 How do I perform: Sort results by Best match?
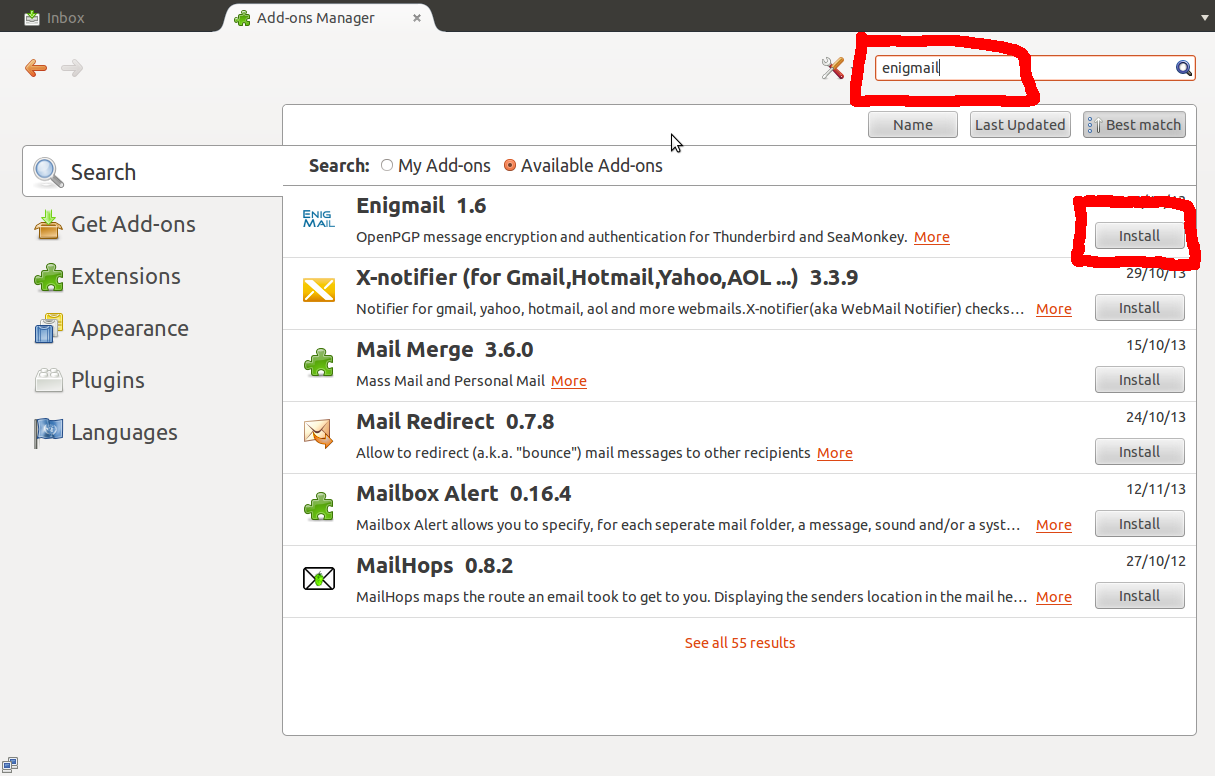[x=1134, y=125]
